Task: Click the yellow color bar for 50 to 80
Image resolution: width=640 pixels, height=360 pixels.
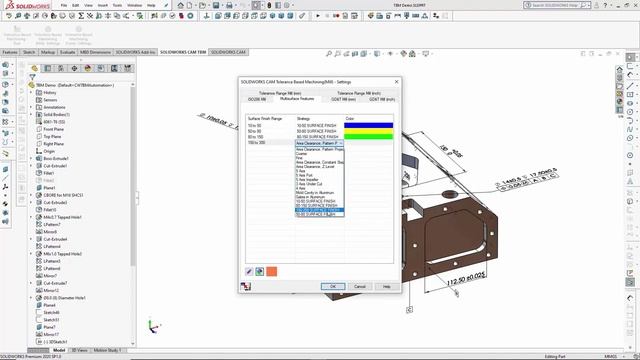Action: tap(369, 131)
